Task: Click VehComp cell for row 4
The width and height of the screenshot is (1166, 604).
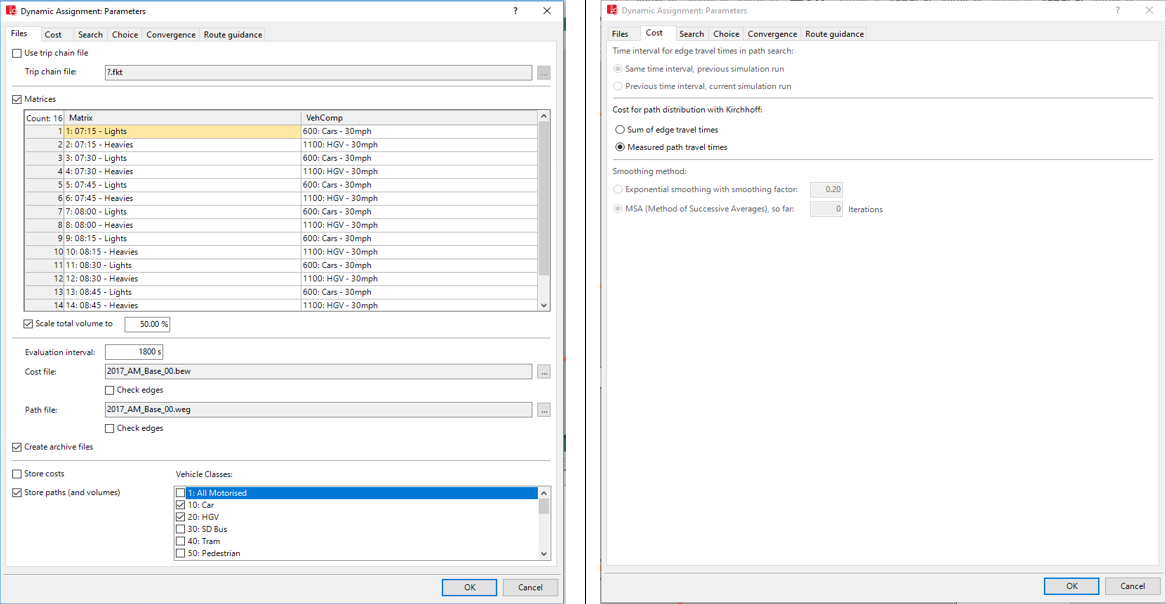Action: coord(419,171)
